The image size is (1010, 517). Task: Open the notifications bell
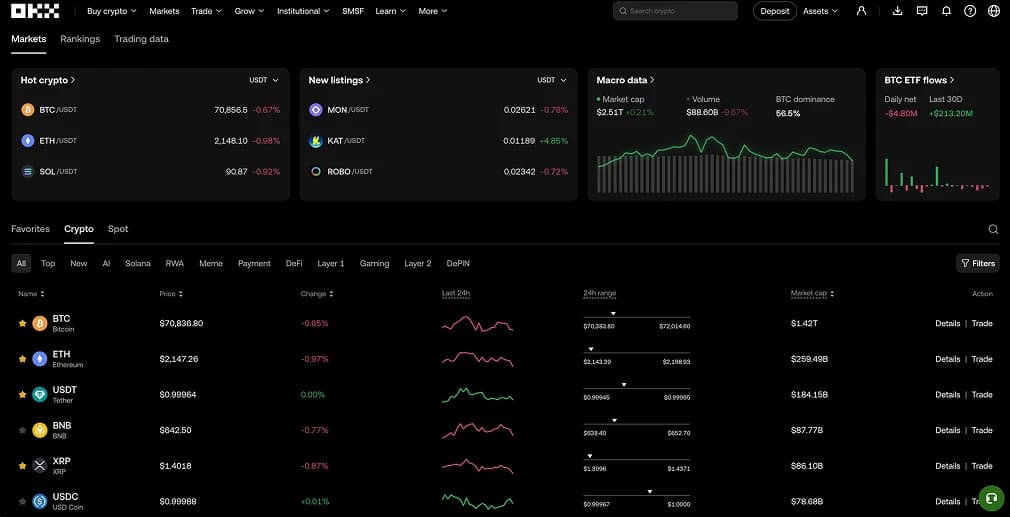click(x=946, y=11)
